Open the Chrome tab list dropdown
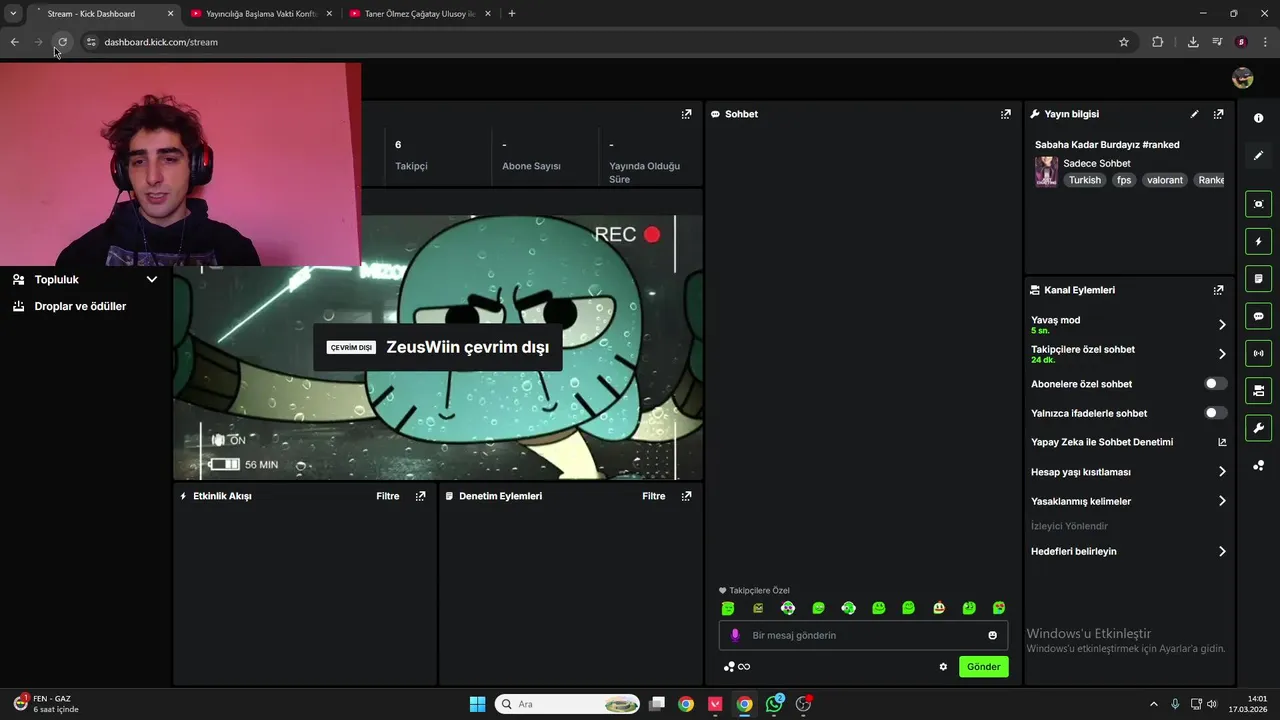 pyautogui.click(x=13, y=14)
